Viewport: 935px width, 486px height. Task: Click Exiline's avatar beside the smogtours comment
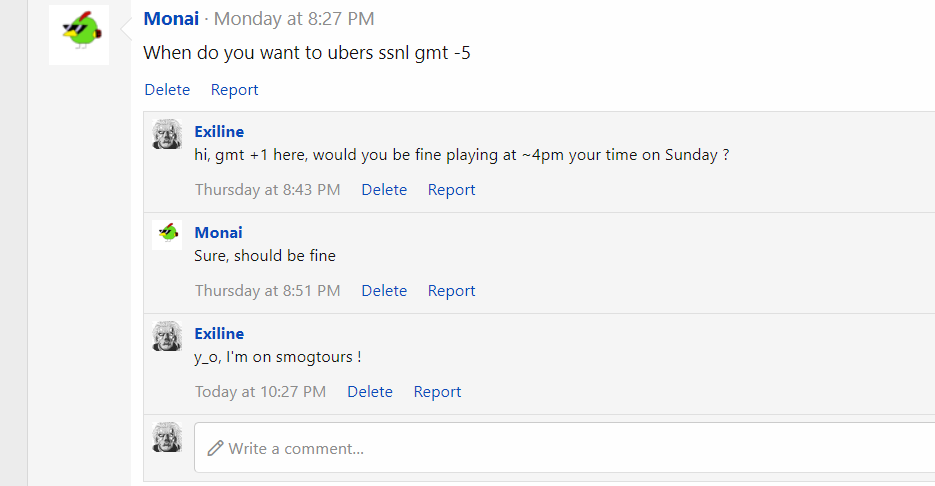(167, 336)
